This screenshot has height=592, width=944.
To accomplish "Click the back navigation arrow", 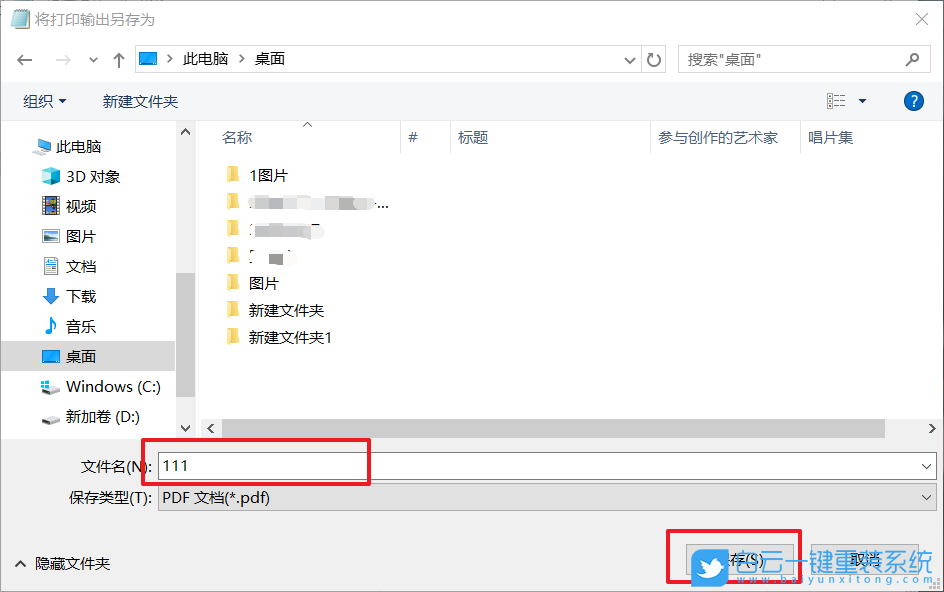I will point(25,59).
